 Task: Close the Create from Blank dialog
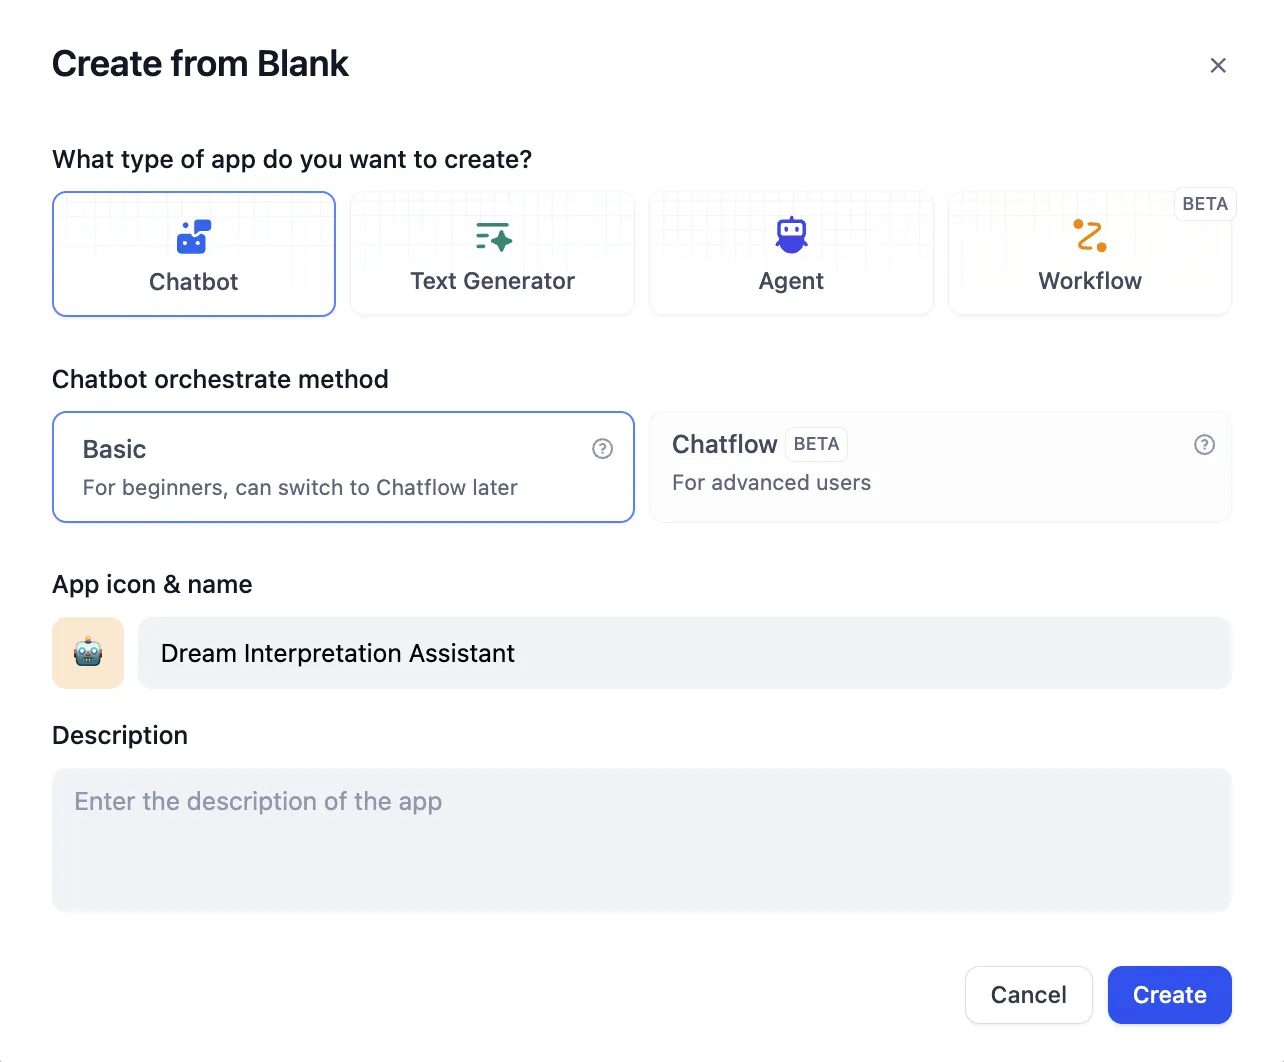tap(1218, 66)
